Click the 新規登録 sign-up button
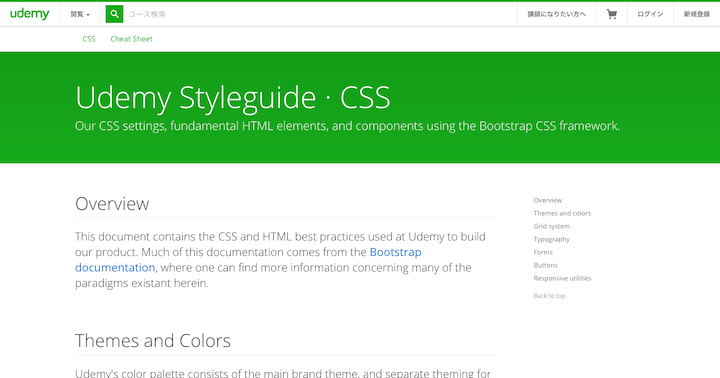This screenshot has height=378, width=720. tap(697, 14)
